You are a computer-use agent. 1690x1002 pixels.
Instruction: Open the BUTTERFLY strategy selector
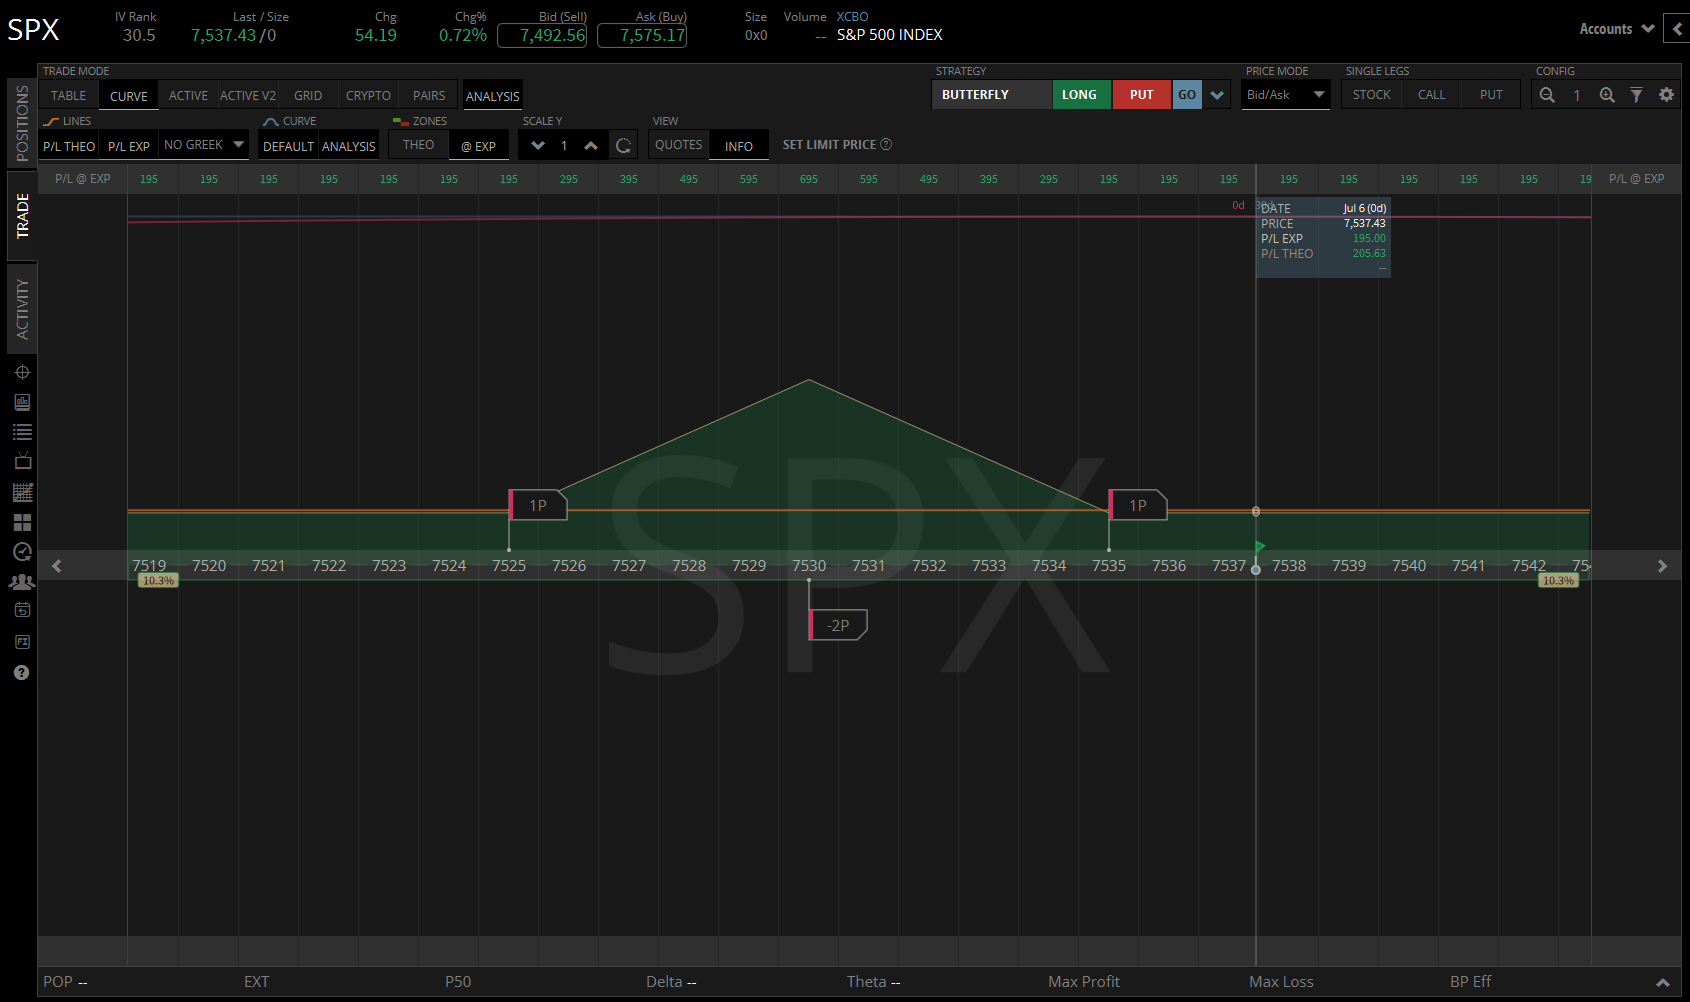click(x=991, y=95)
